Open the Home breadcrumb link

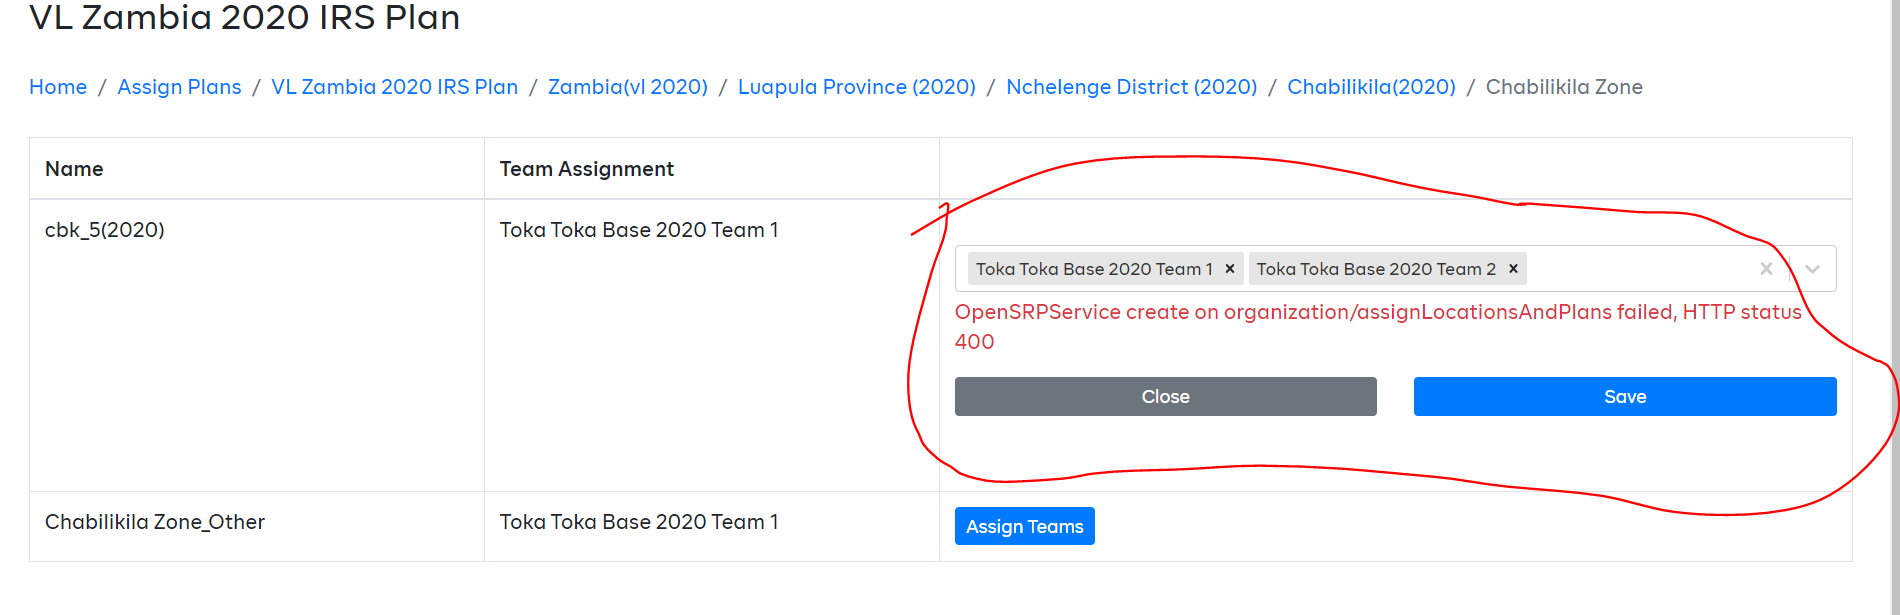[x=58, y=87]
